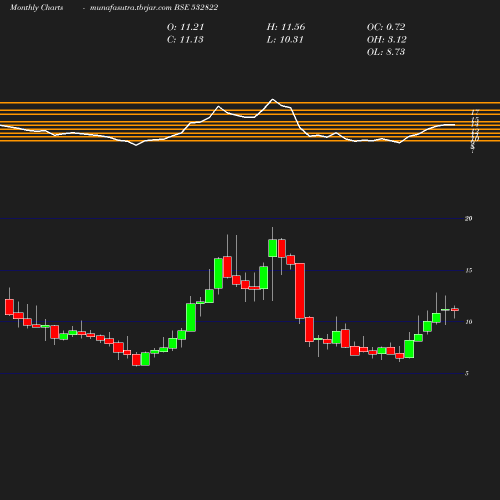Screen dimensions: 500x500
Task: Click the open value 'O: 11.21'
Action: 185,27
